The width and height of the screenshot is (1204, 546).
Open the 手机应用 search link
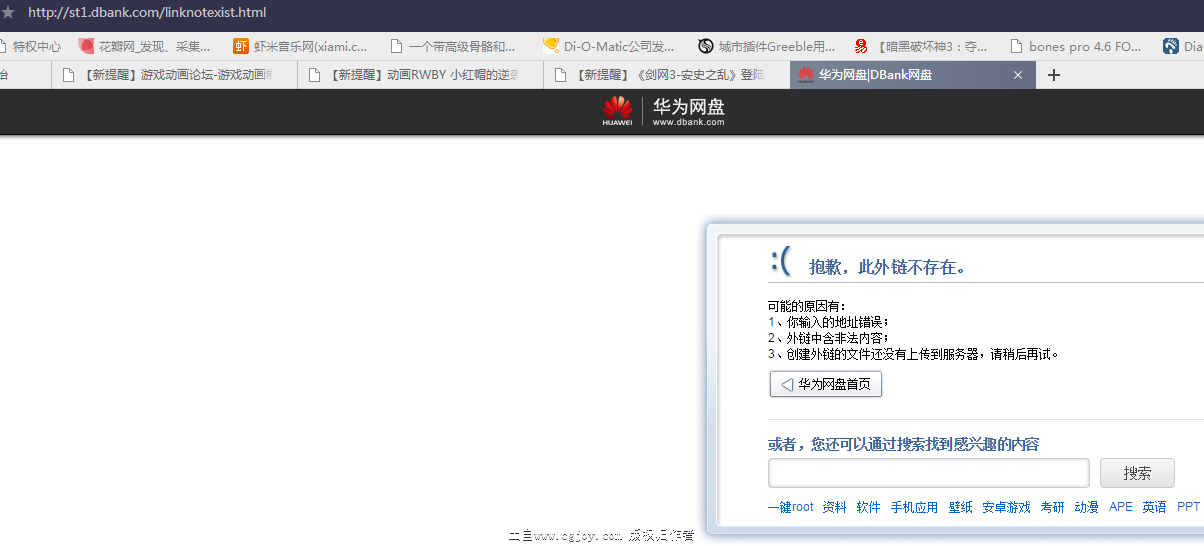point(915,507)
